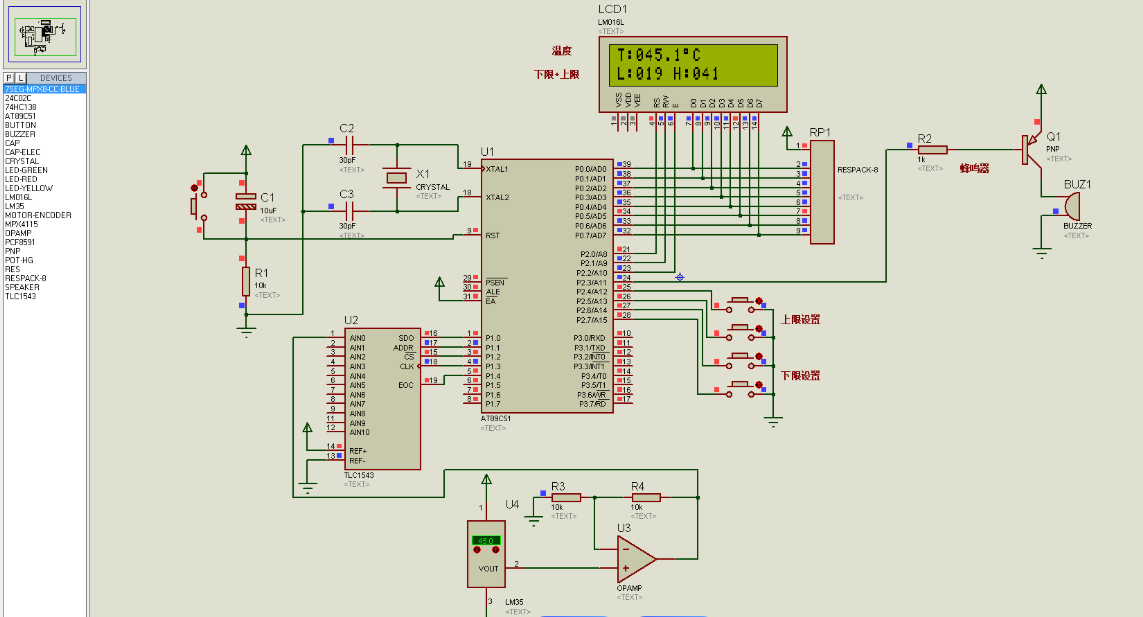Click the ground symbol below the buzzer
Viewport: 1143px width, 617px height.
coord(1042,254)
